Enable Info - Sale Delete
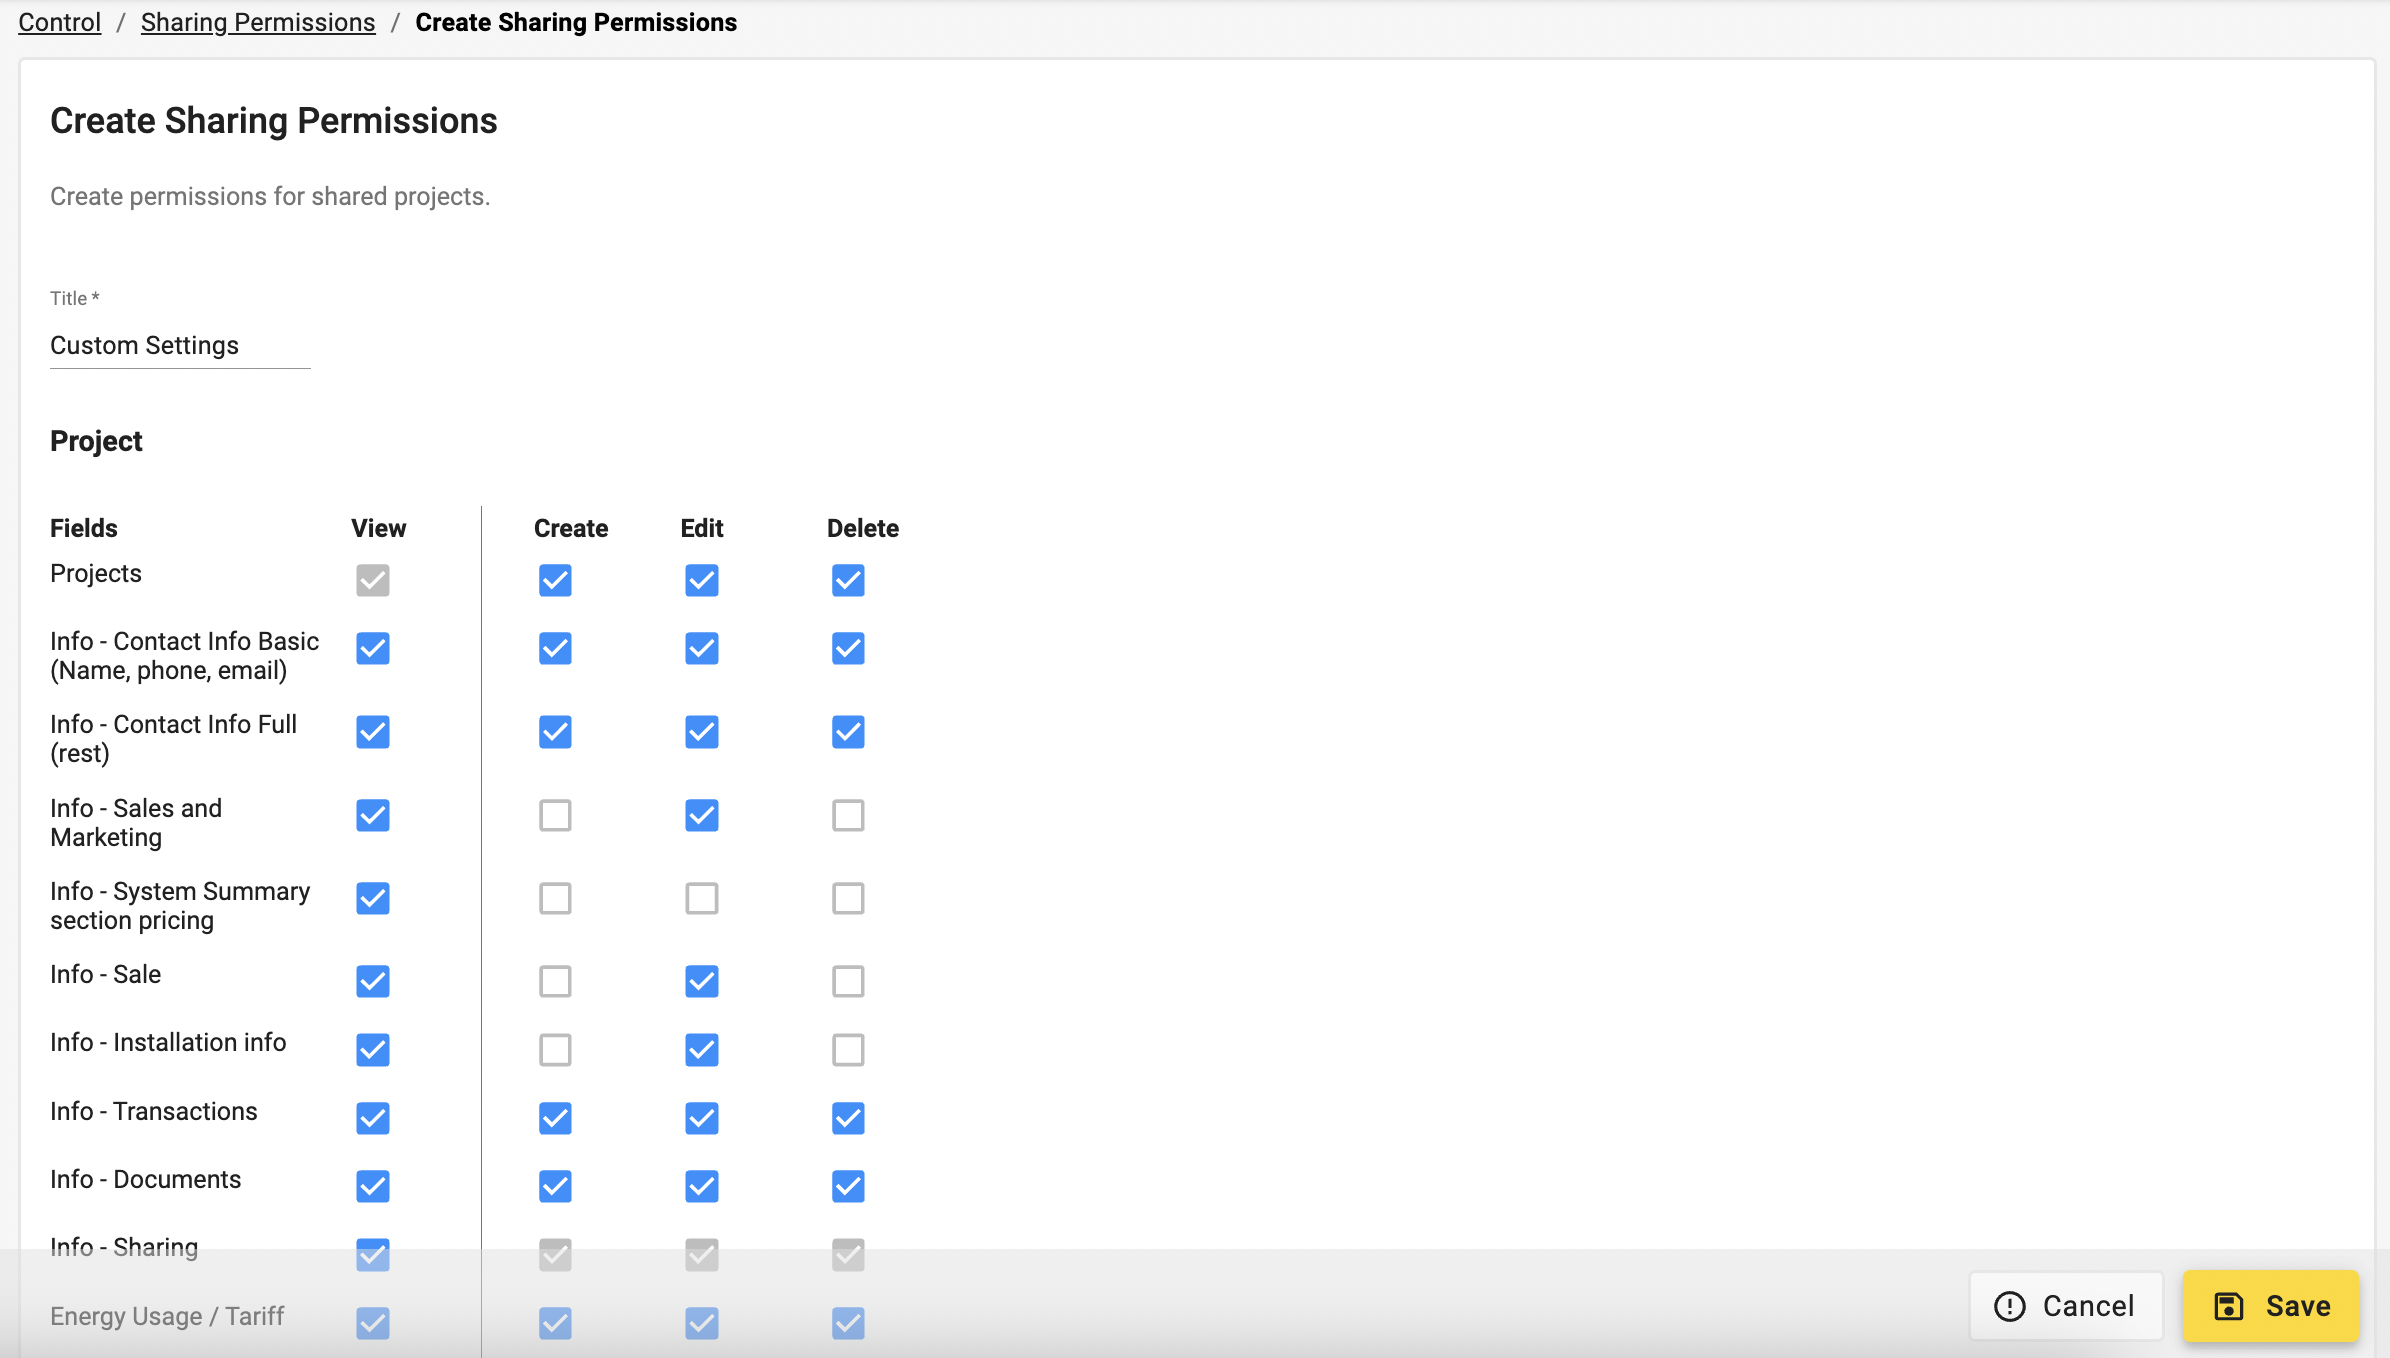This screenshot has height=1358, width=2390. [848, 981]
